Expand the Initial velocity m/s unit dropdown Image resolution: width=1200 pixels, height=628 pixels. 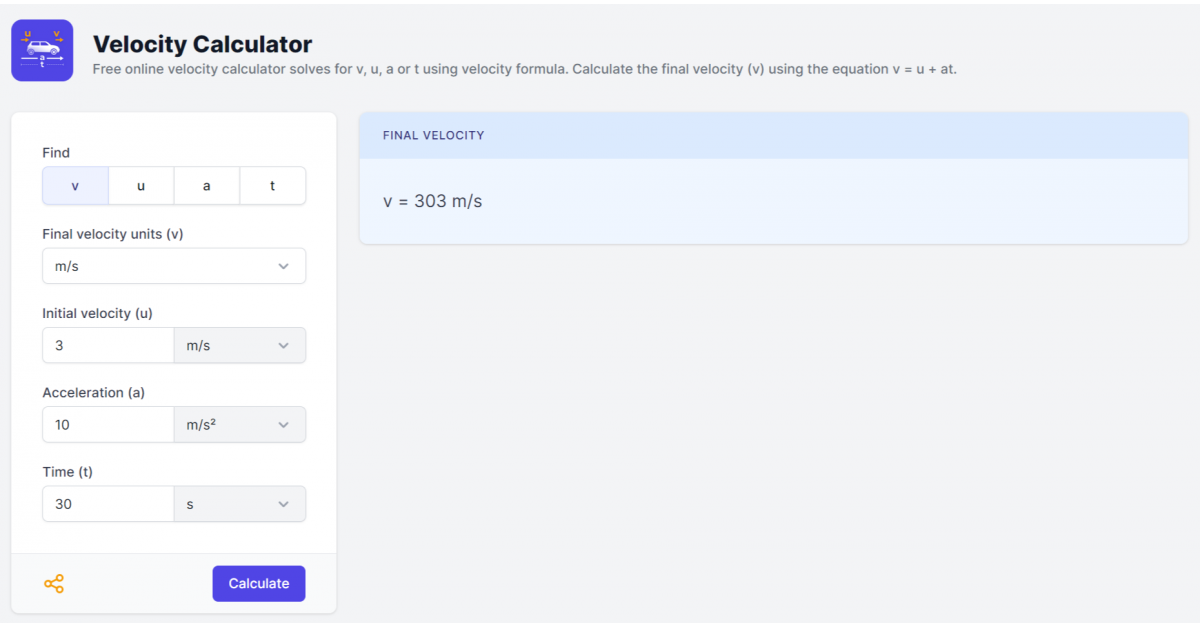coord(240,345)
